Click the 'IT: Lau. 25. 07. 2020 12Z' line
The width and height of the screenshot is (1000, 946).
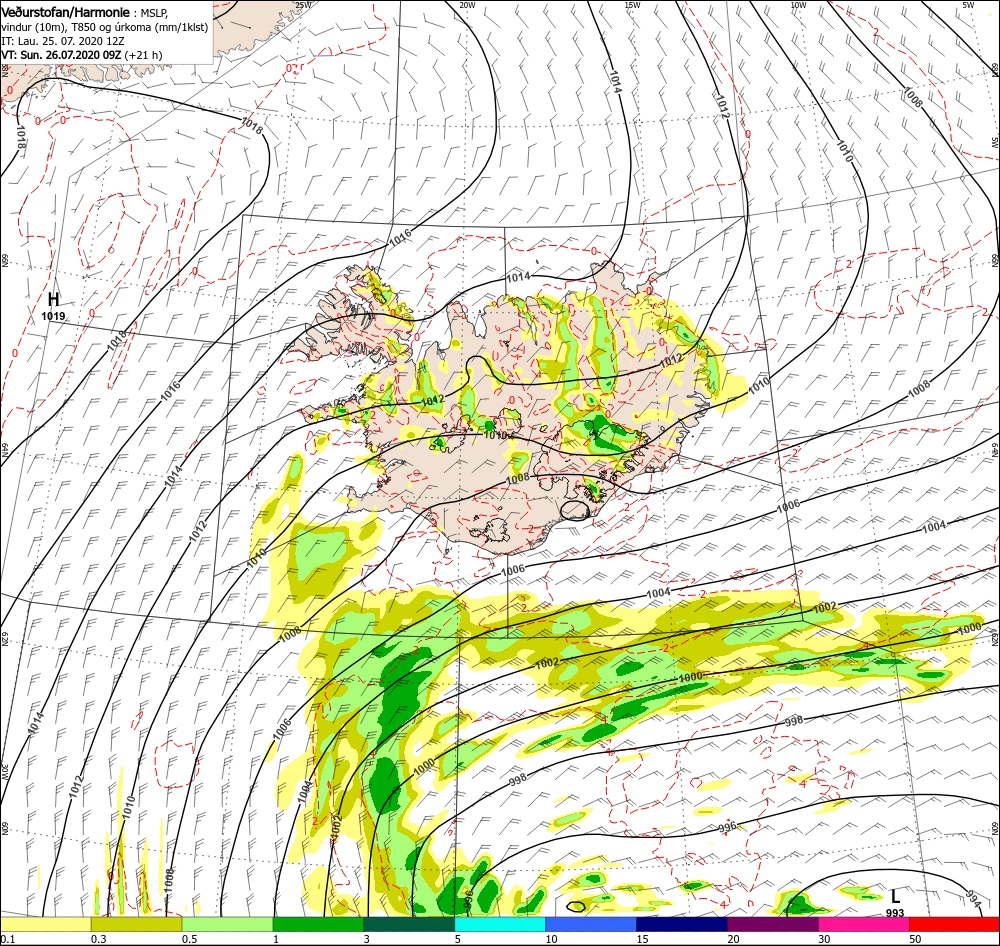[62, 41]
